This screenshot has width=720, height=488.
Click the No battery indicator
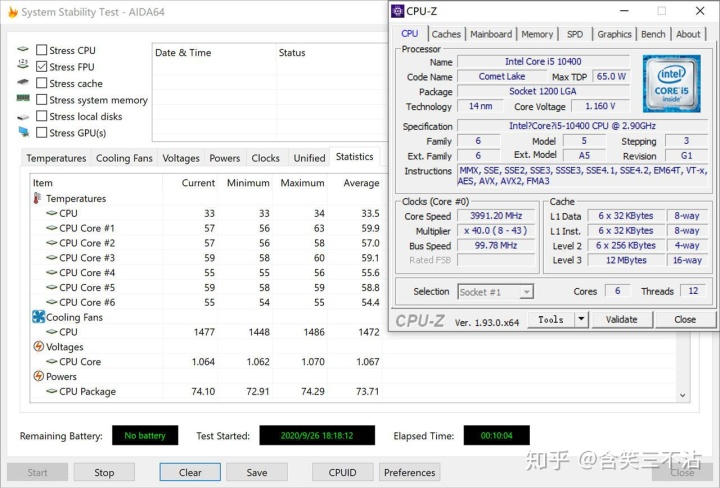(x=145, y=435)
